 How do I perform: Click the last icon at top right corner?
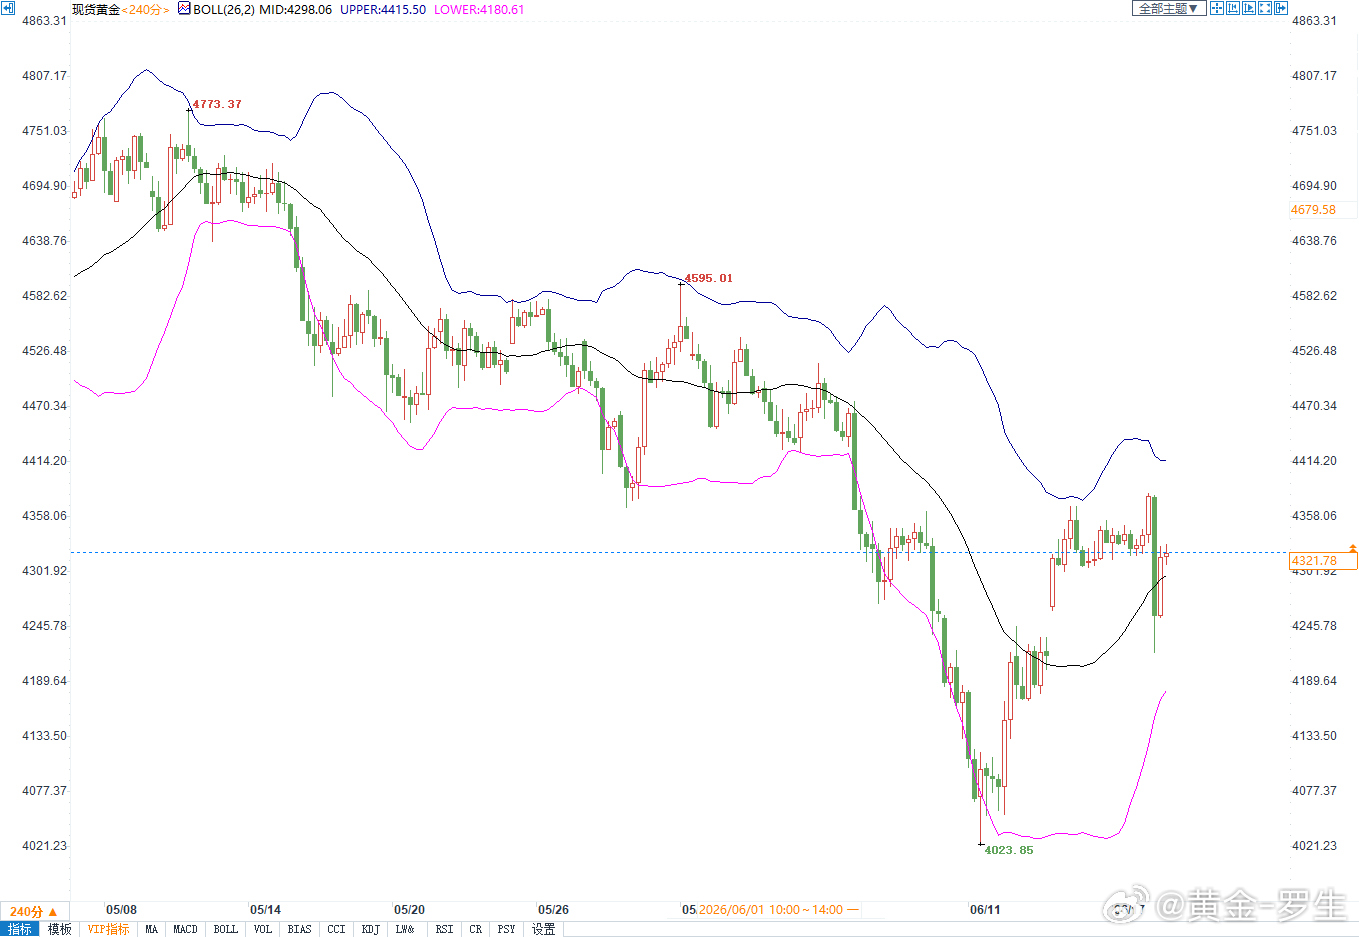pos(1281,9)
